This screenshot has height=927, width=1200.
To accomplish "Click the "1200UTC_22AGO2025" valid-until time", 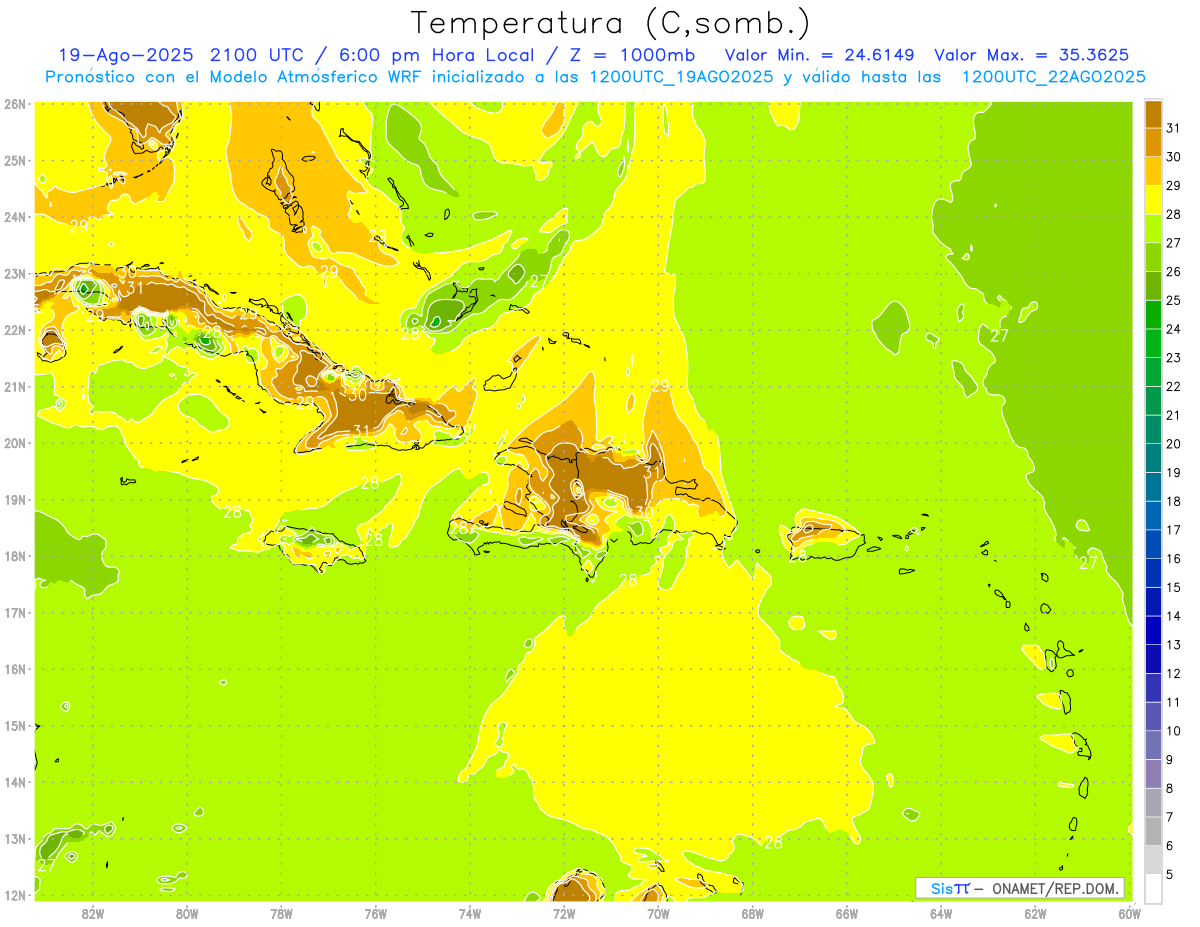I will (x=1054, y=77).
